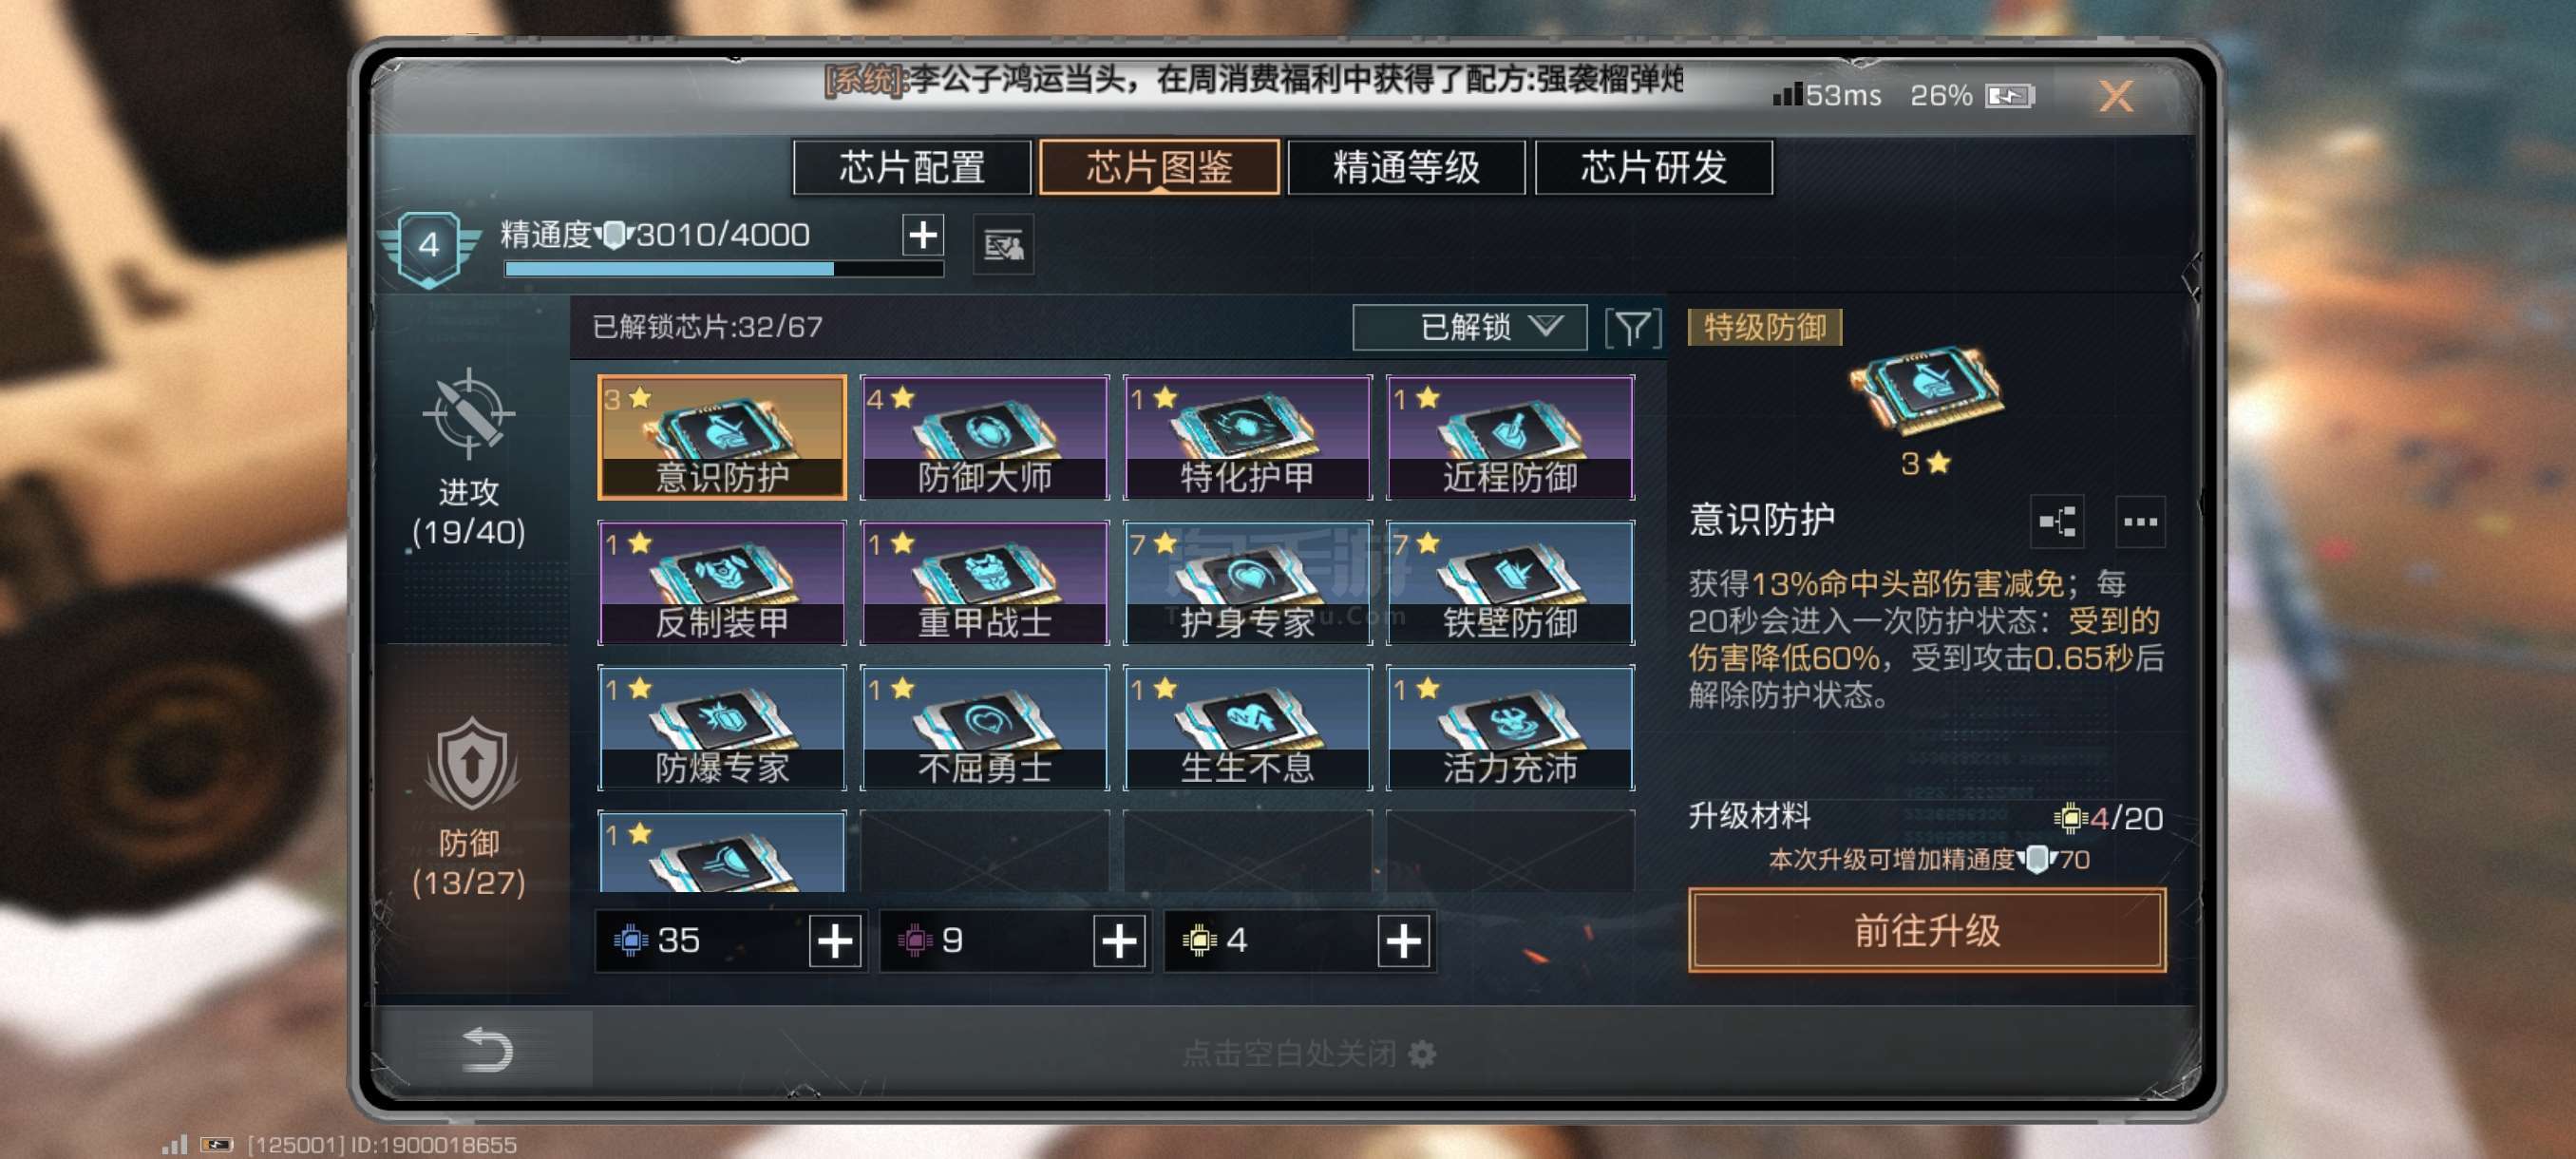Select the 防御 defense shield category
This screenshot has height=1159, width=2576.
[x=468, y=807]
